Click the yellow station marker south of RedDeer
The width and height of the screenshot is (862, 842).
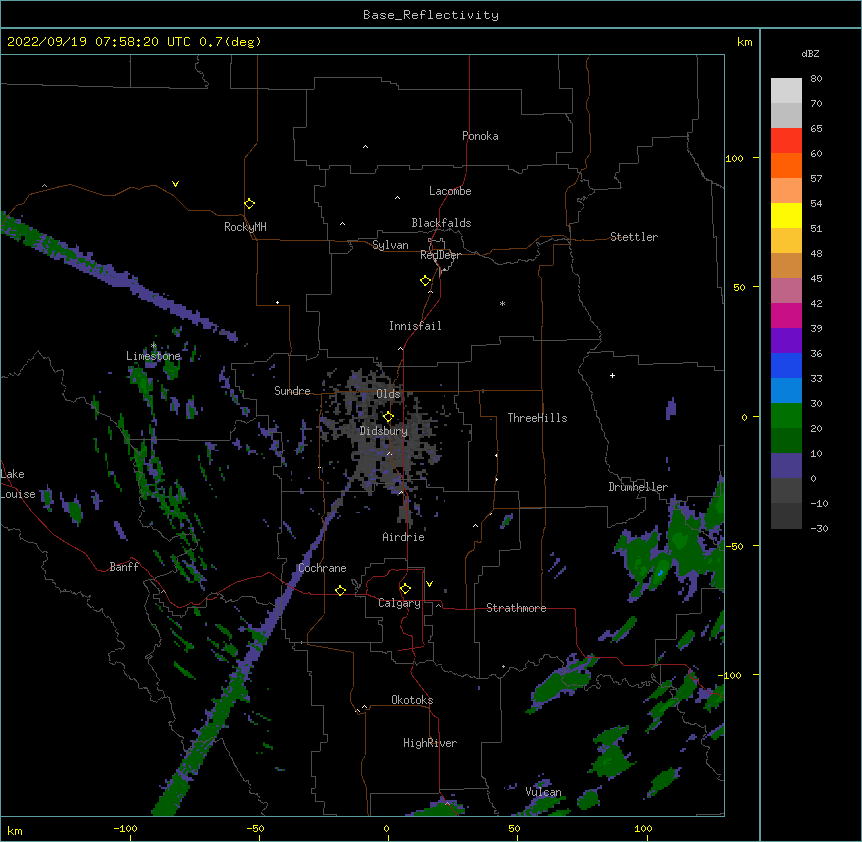point(426,281)
